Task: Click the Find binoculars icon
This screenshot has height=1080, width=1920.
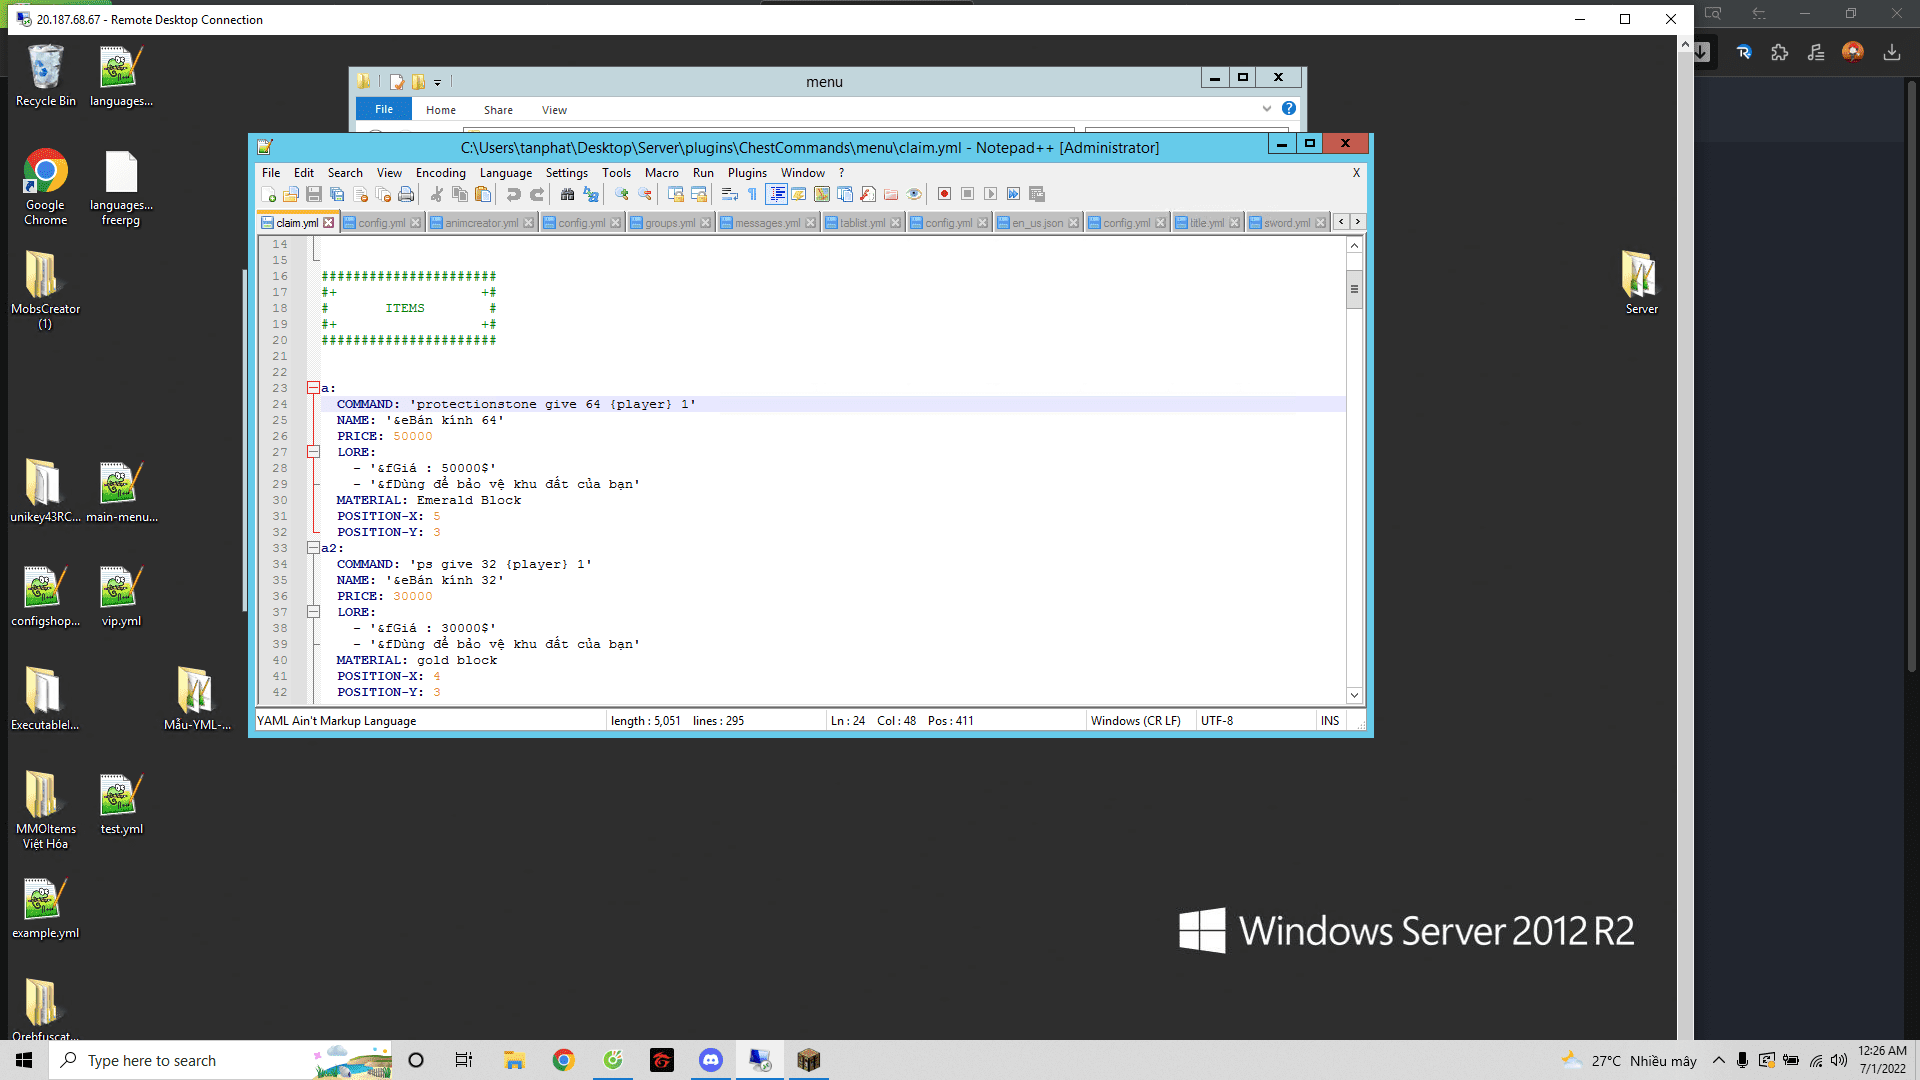Action: pos(567,194)
